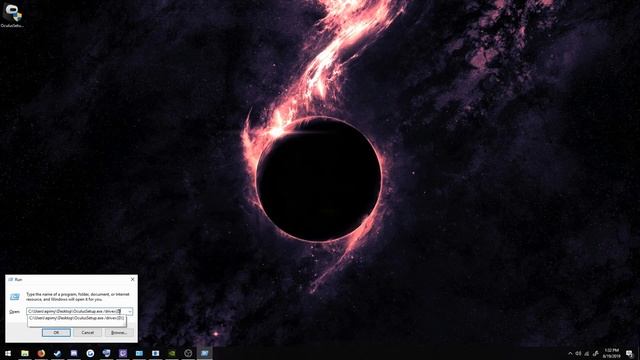640x360 pixels.
Task: Expand the Open field history dropdown
Action: pyautogui.click(x=130, y=311)
